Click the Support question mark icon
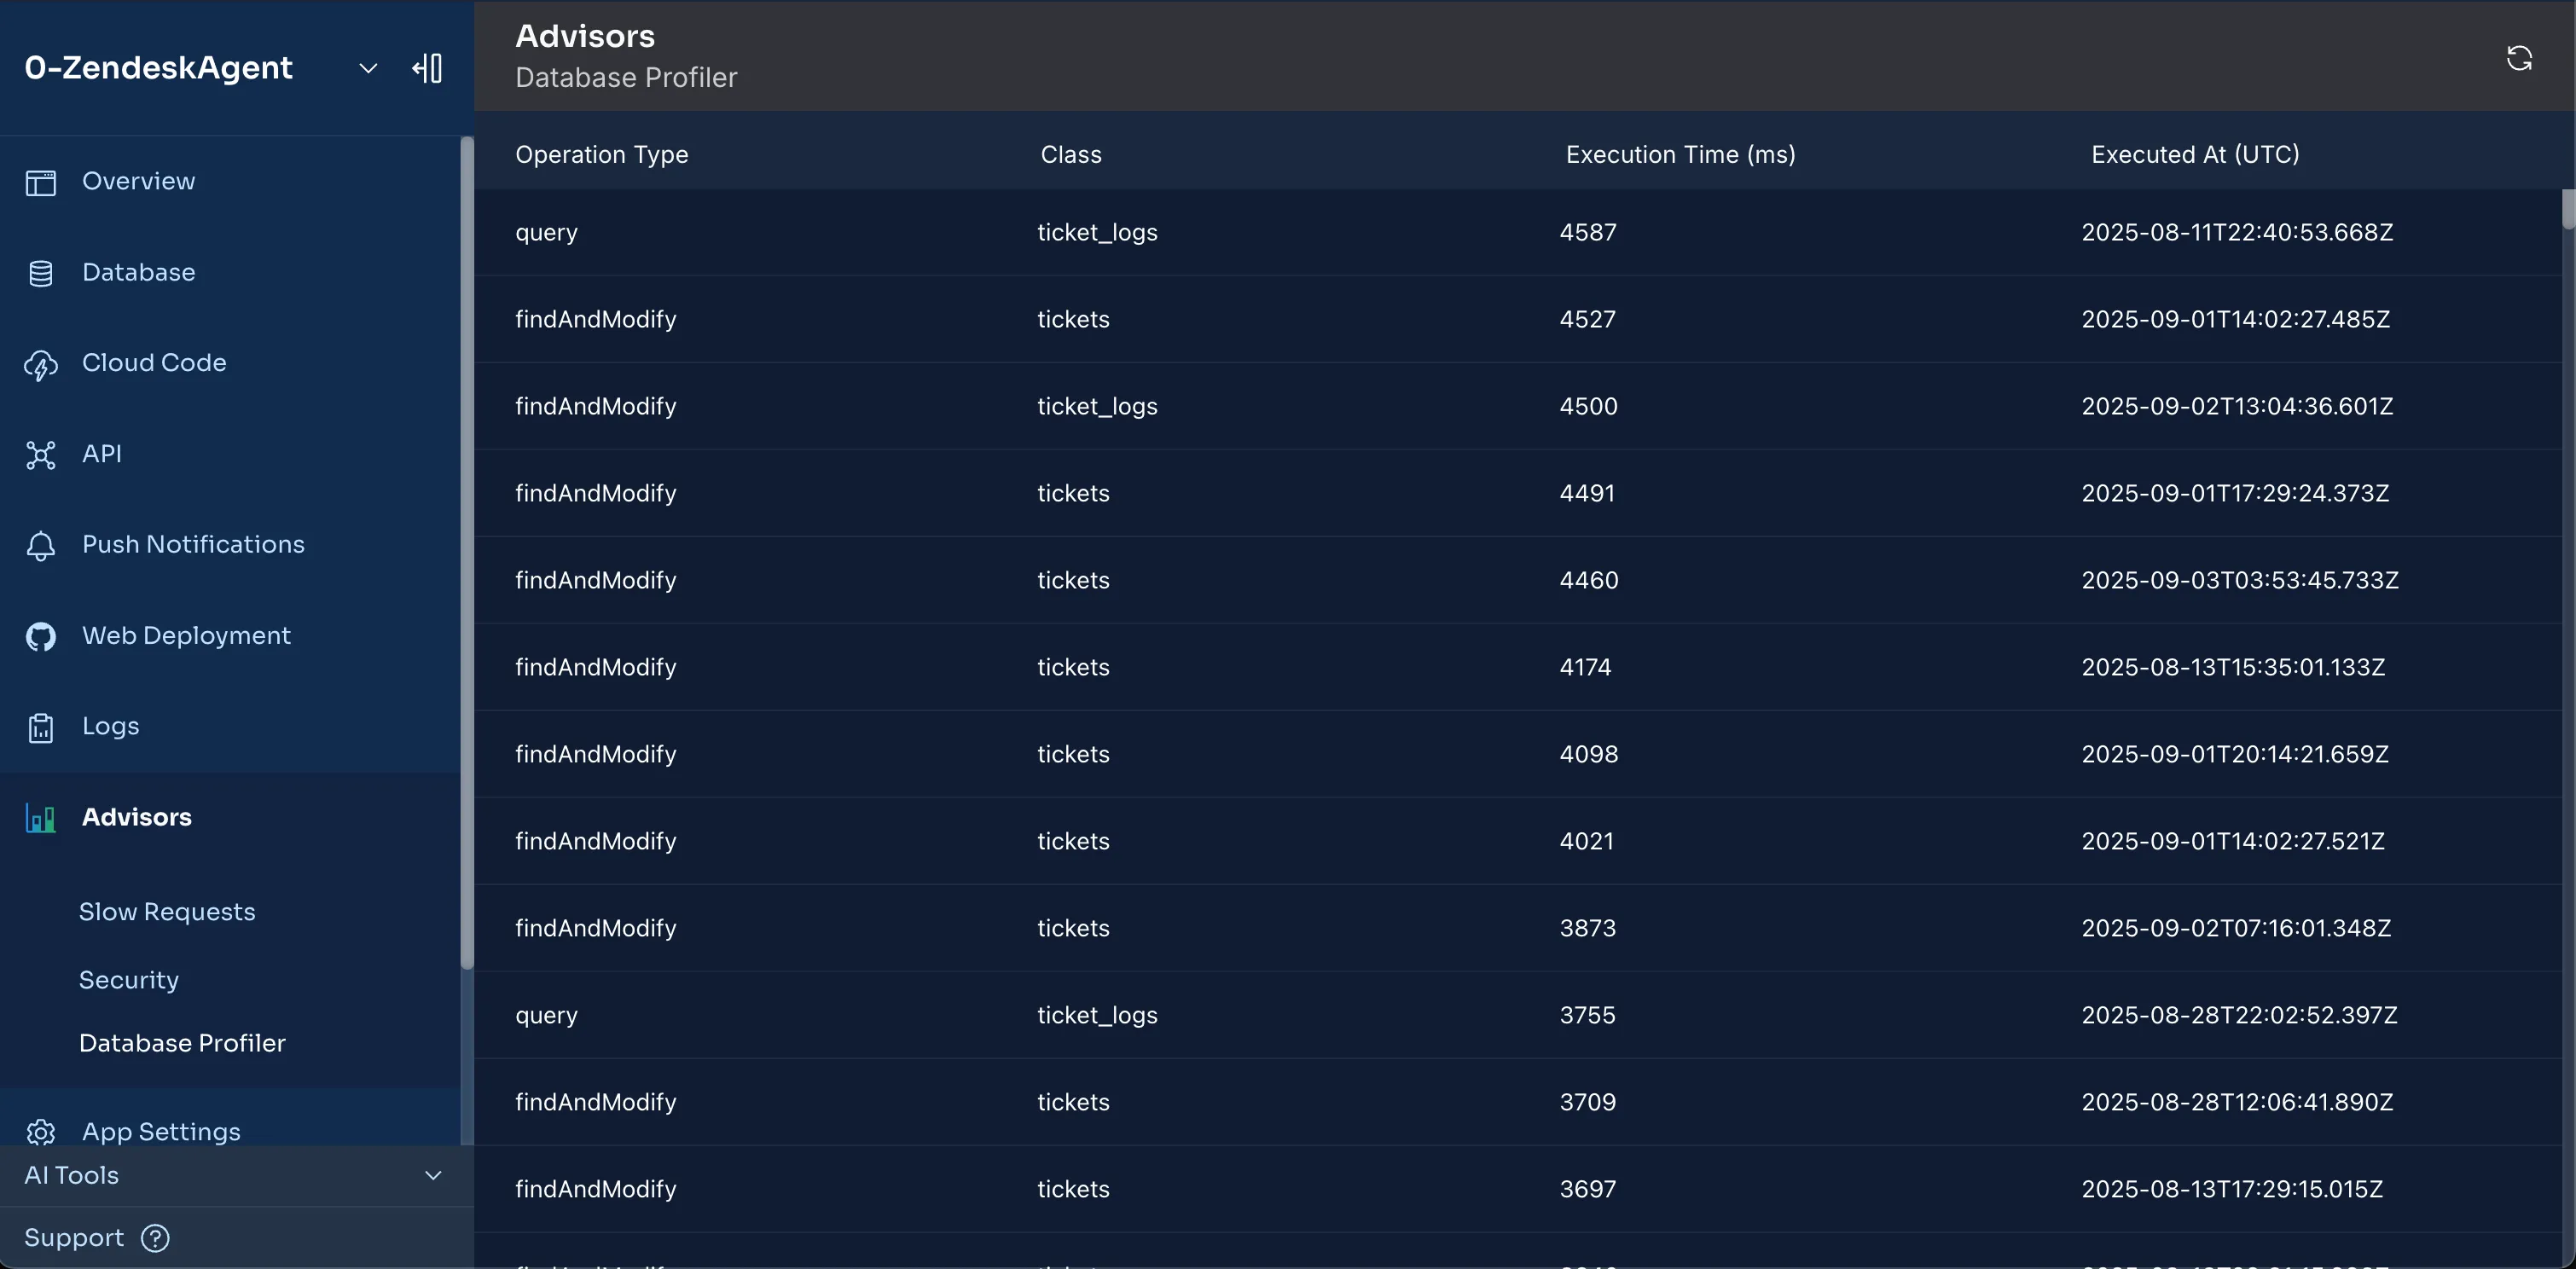Image resolution: width=2576 pixels, height=1269 pixels. click(155, 1238)
